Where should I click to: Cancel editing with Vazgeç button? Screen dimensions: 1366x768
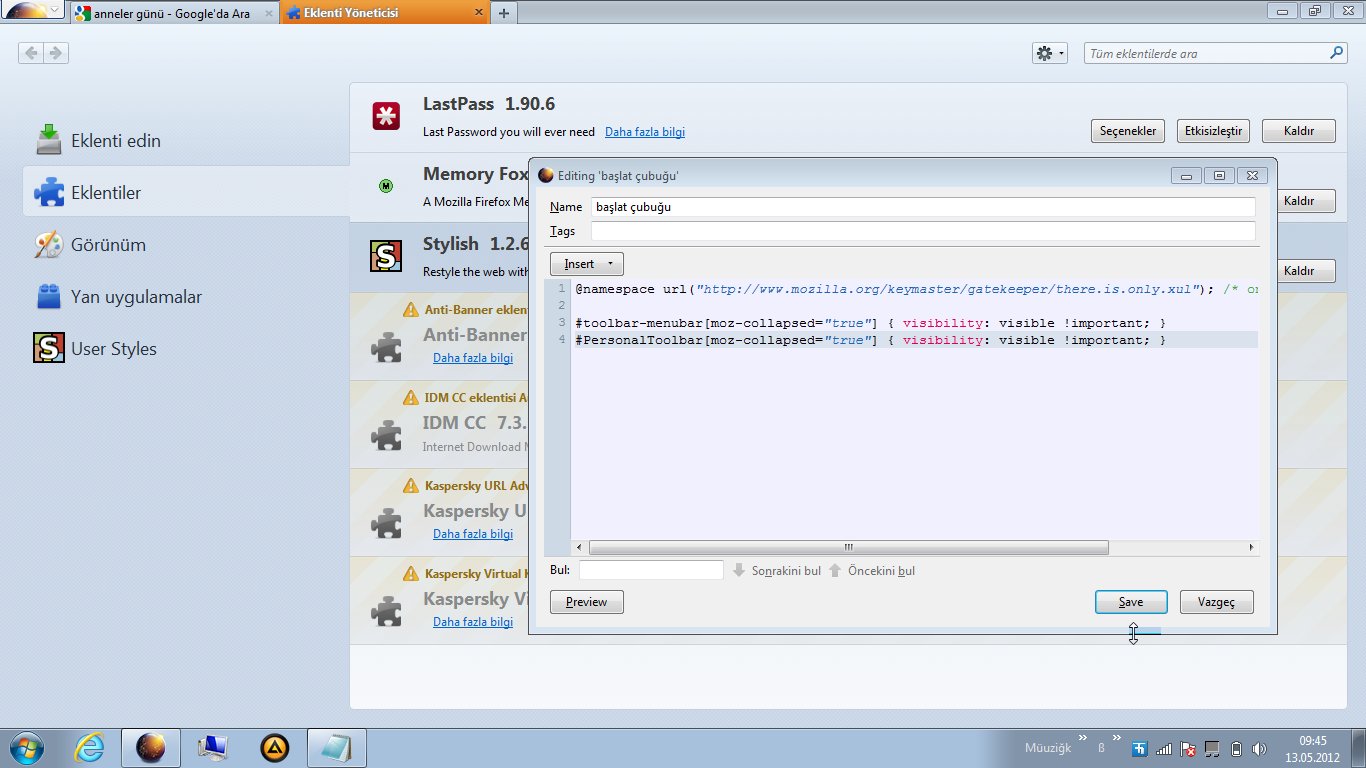pyautogui.click(x=1217, y=602)
